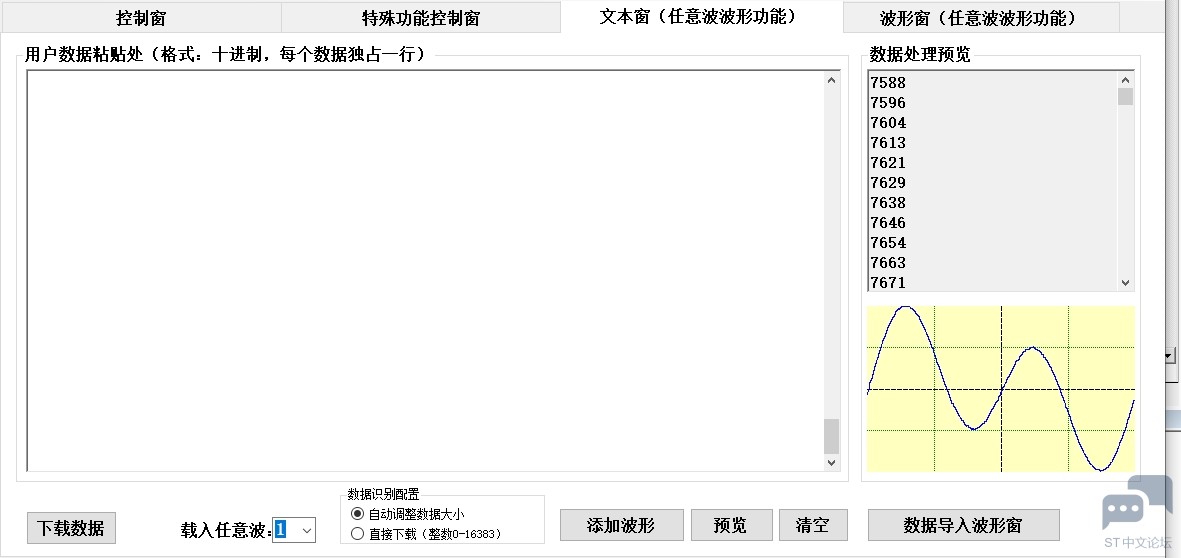Click the preview list scrollbar up arrow

pos(1125,80)
